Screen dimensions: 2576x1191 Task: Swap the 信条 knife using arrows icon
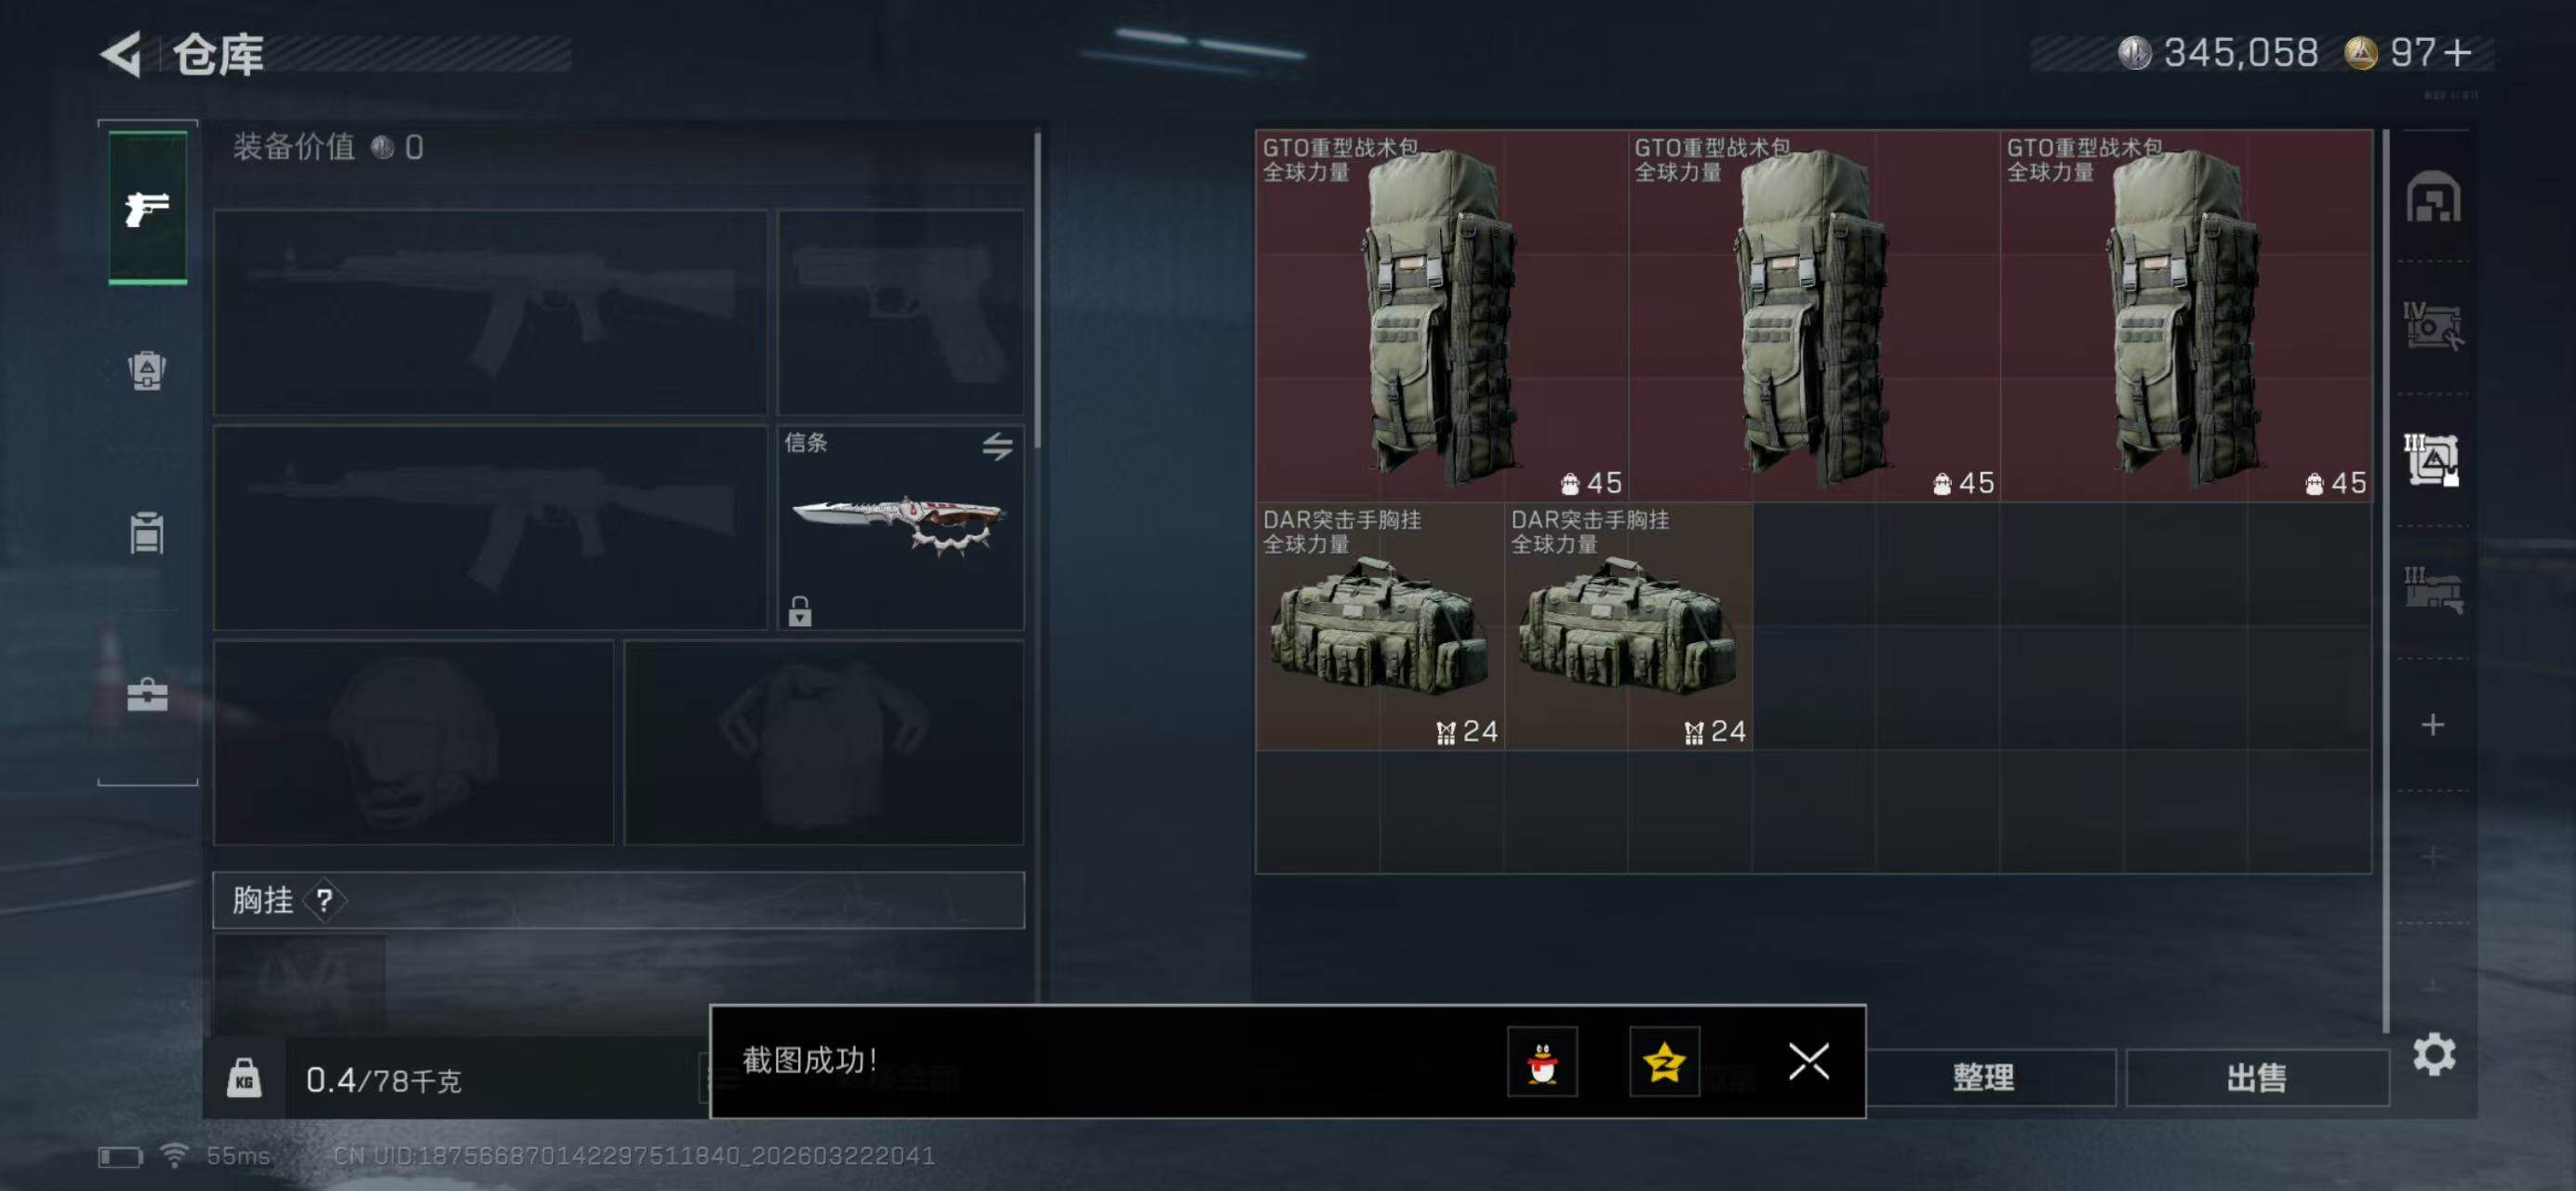[997, 446]
